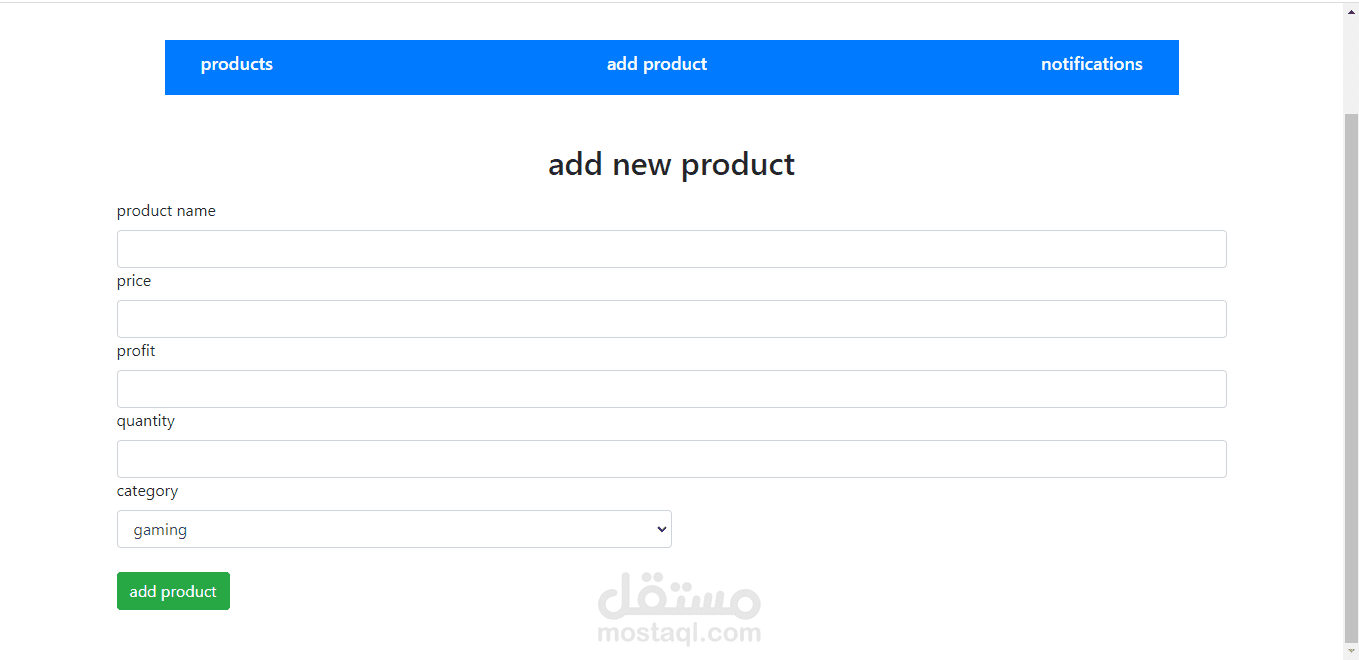Click the mostaql.com watermark logo
Image resolution: width=1359 pixels, height=660 pixels.
tap(679, 608)
